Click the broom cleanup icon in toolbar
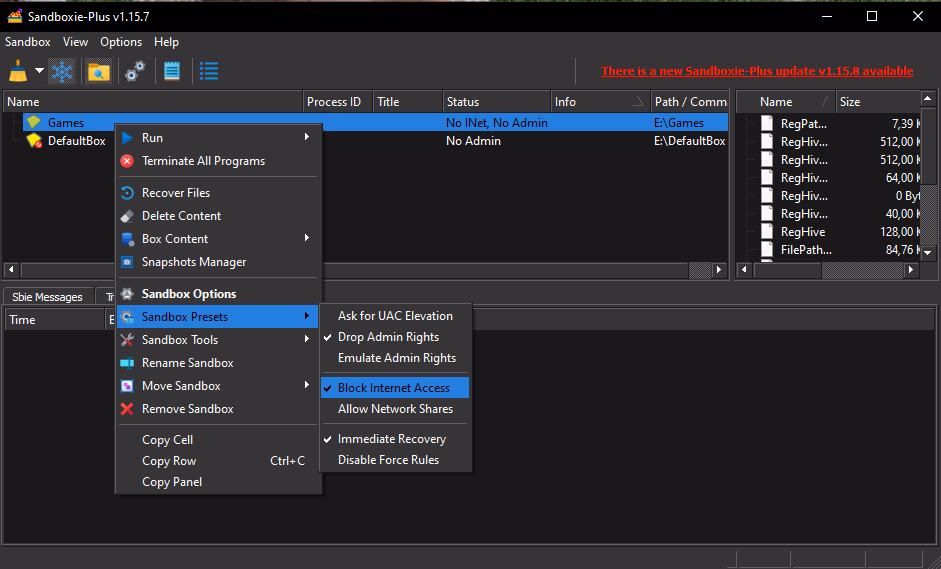The image size is (941, 569). pos(18,71)
